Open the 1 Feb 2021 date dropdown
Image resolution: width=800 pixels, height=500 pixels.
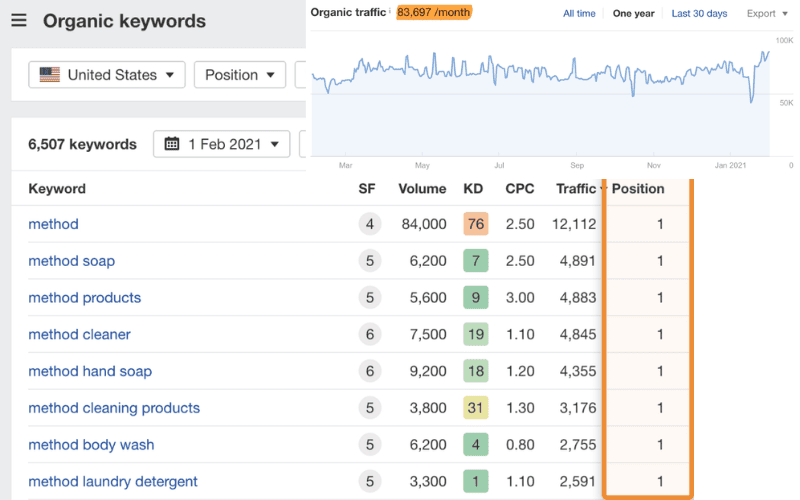pyautogui.click(x=221, y=144)
